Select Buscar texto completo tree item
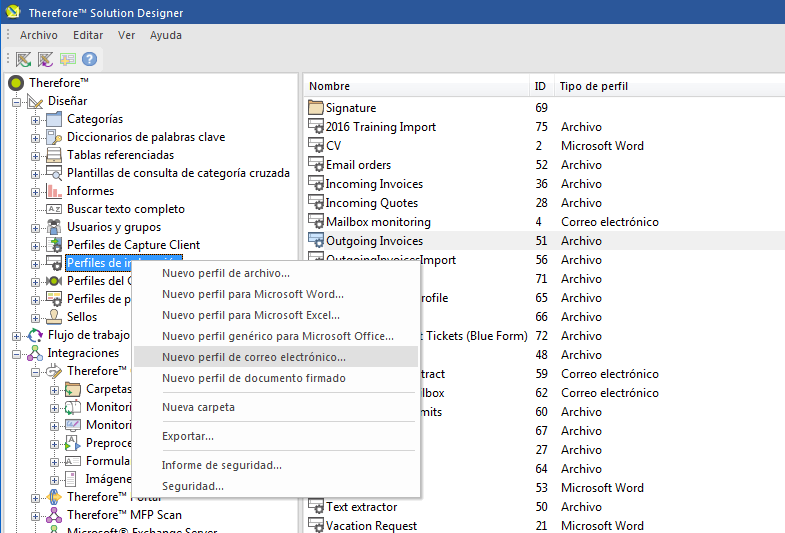The image size is (785, 533). click(126, 209)
